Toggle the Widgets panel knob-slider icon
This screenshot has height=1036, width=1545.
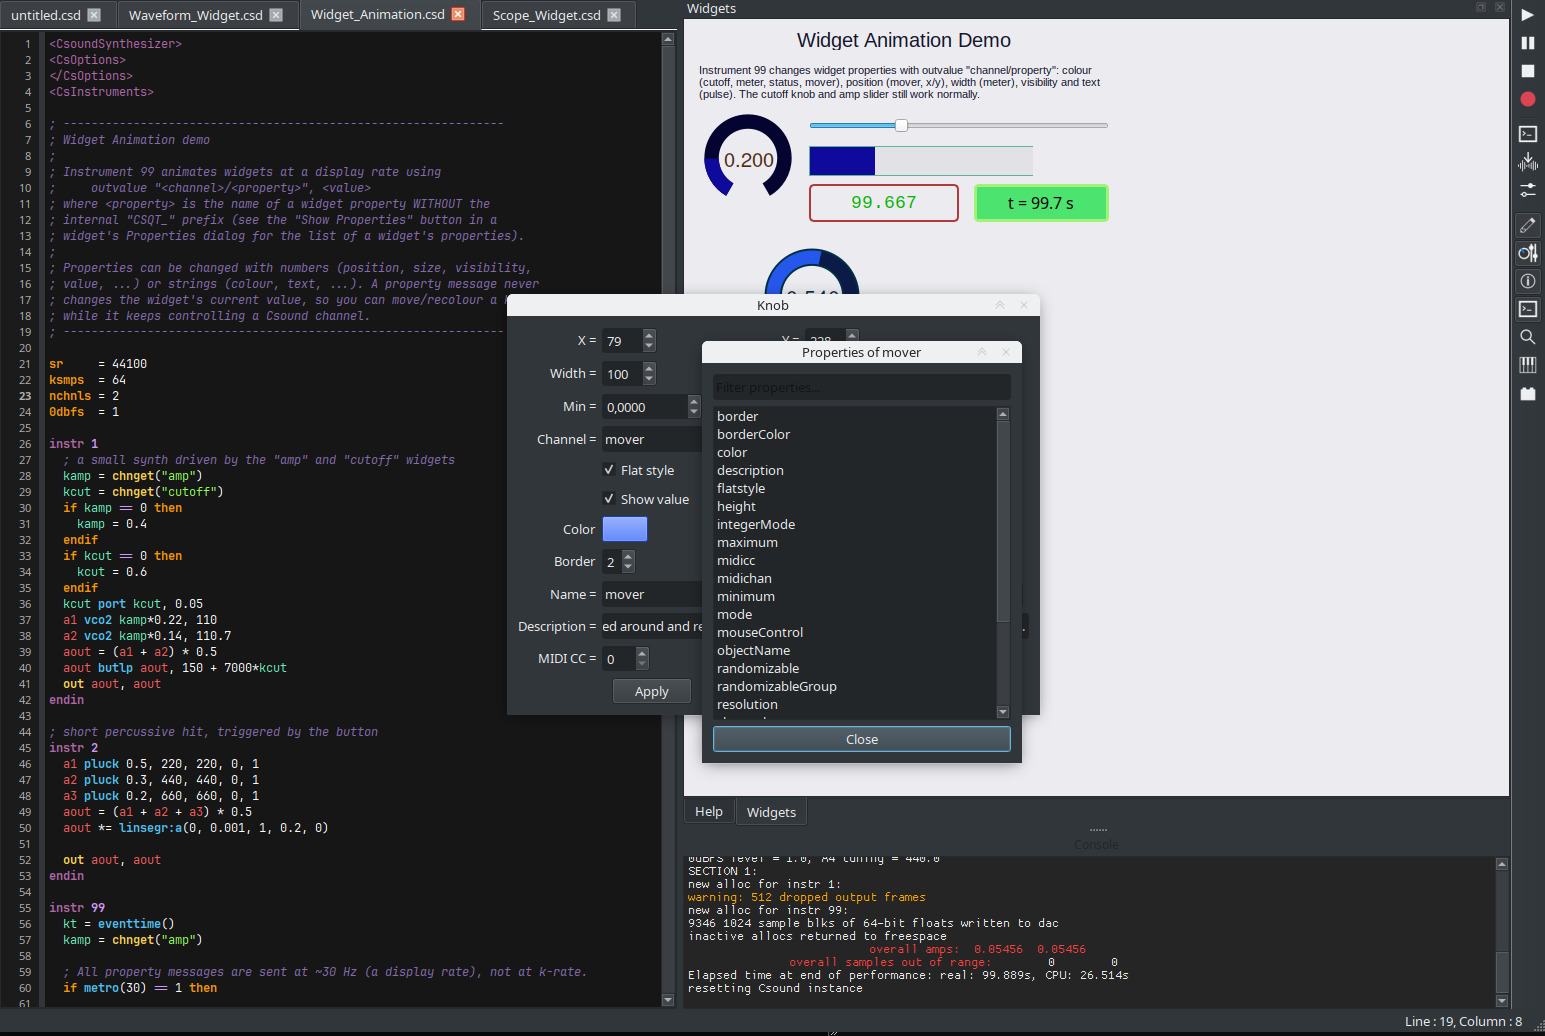[1527, 253]
